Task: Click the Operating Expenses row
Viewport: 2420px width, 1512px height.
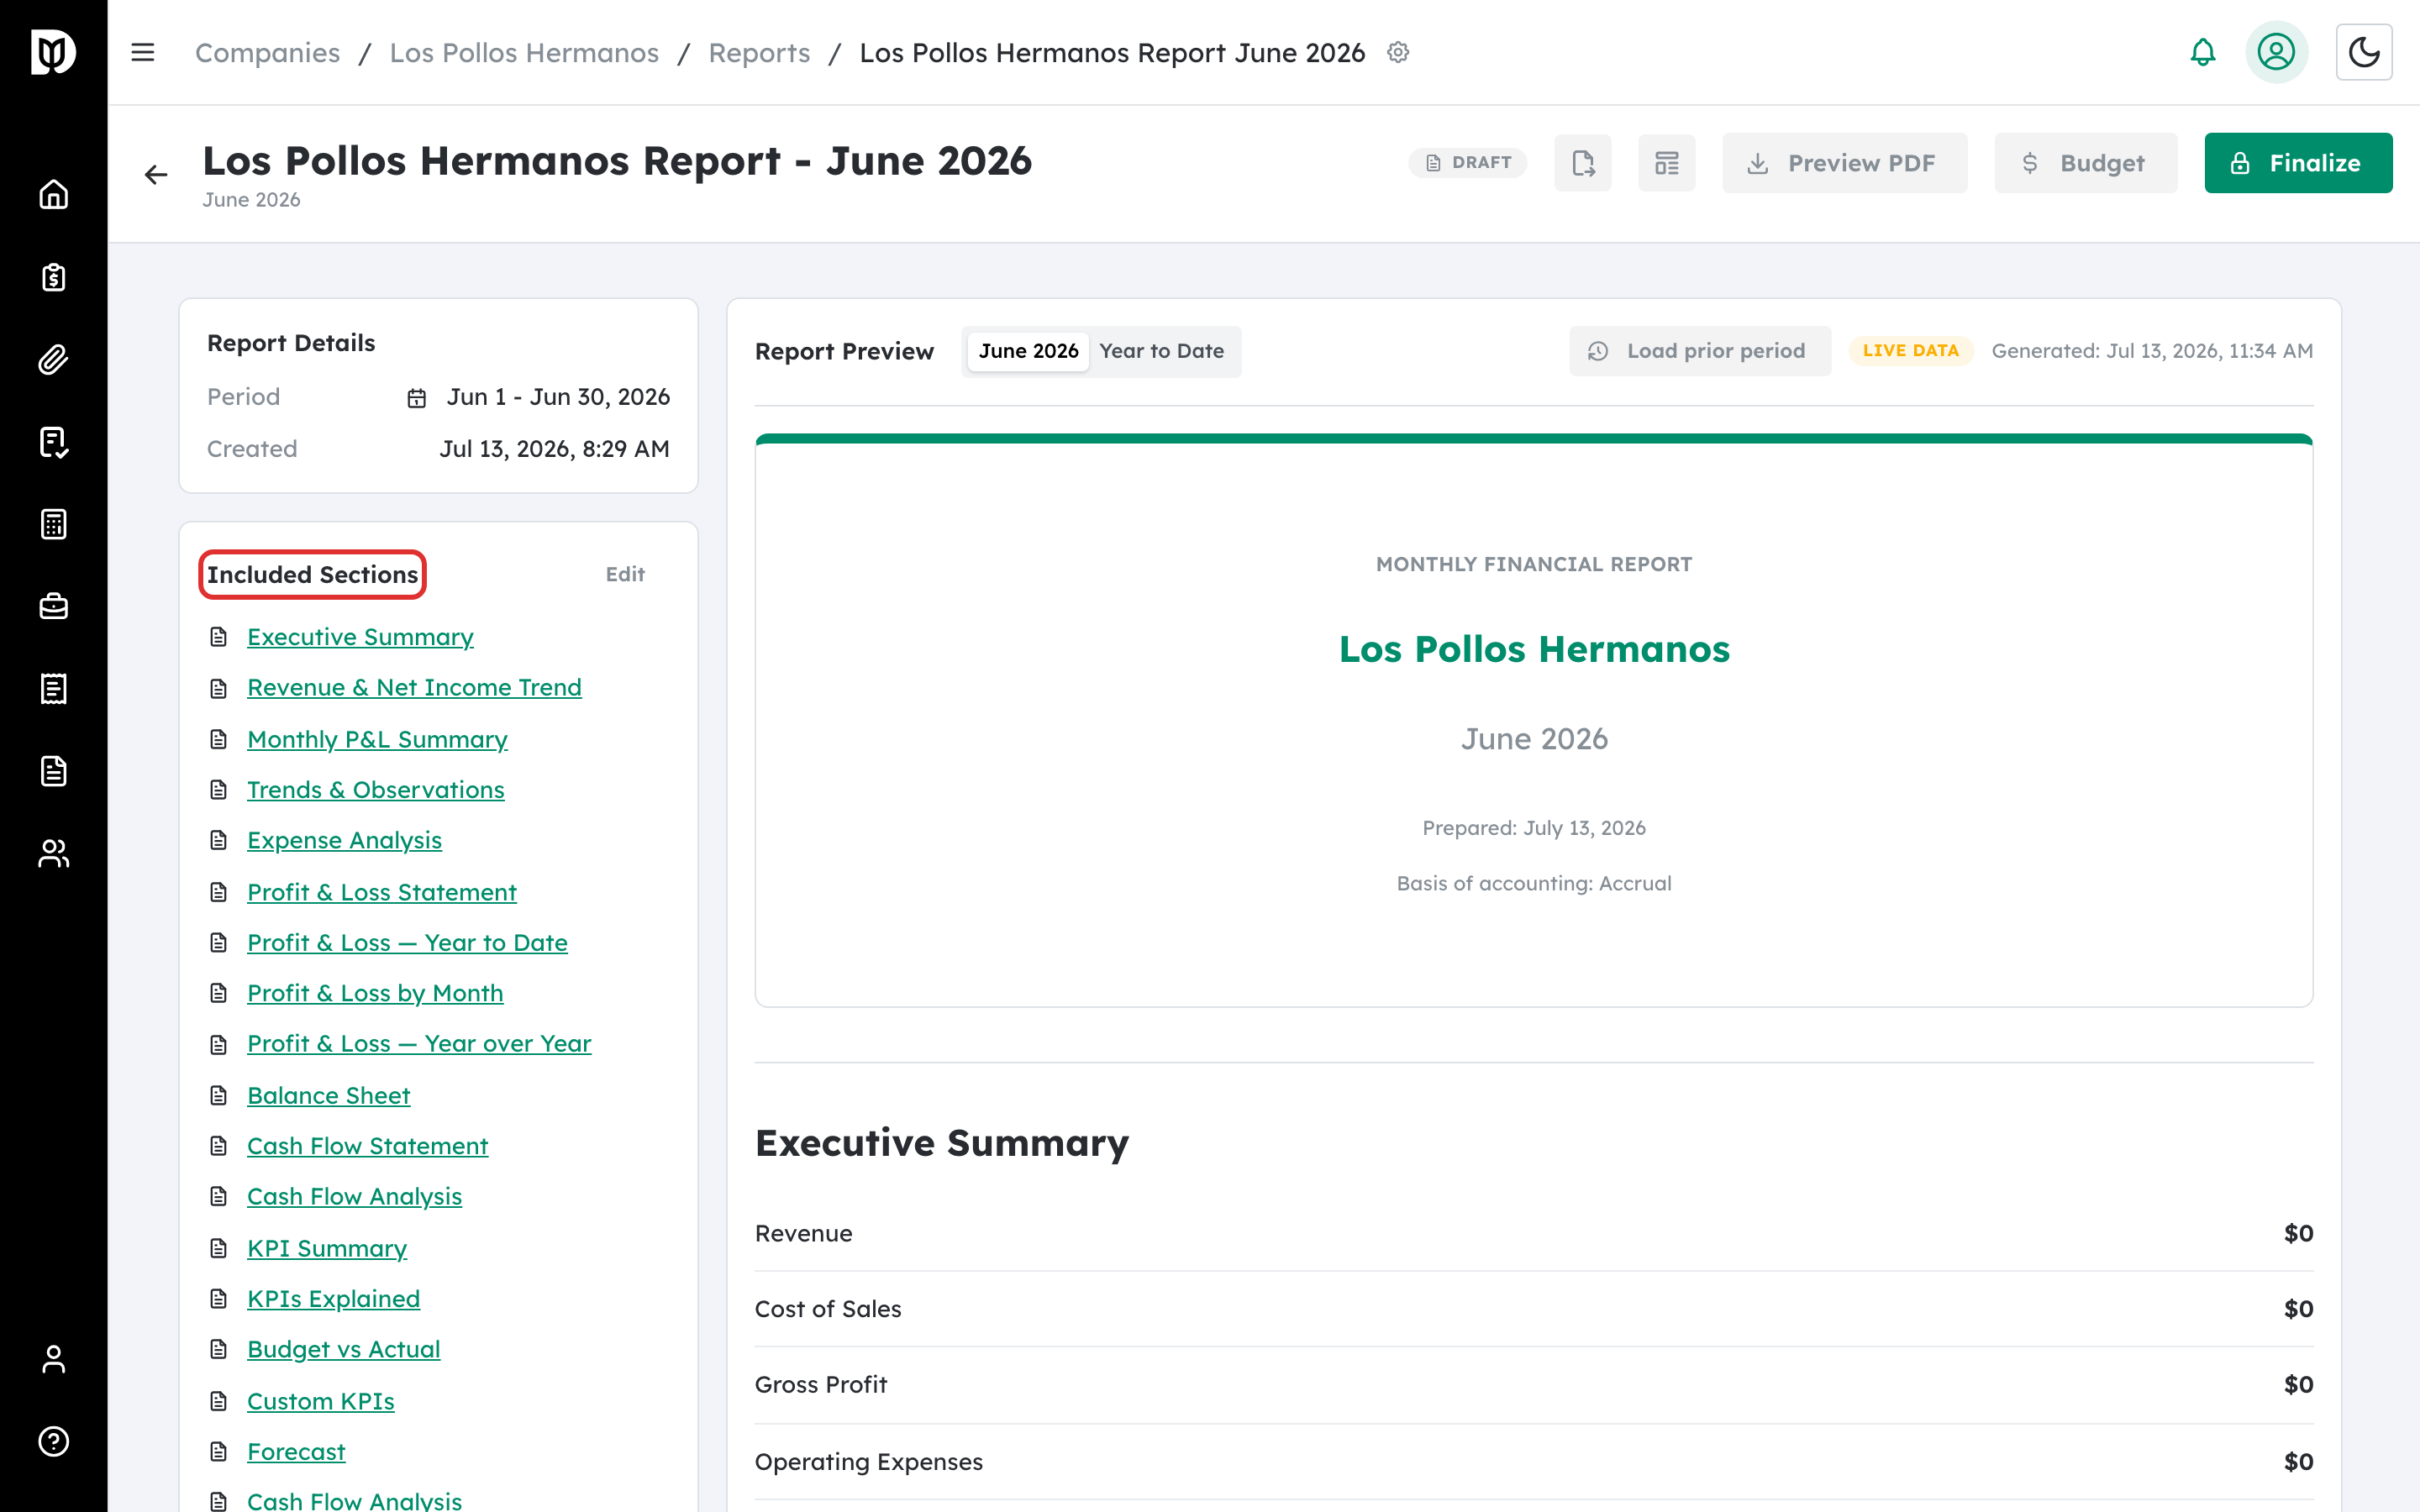Action: 1534,1462
